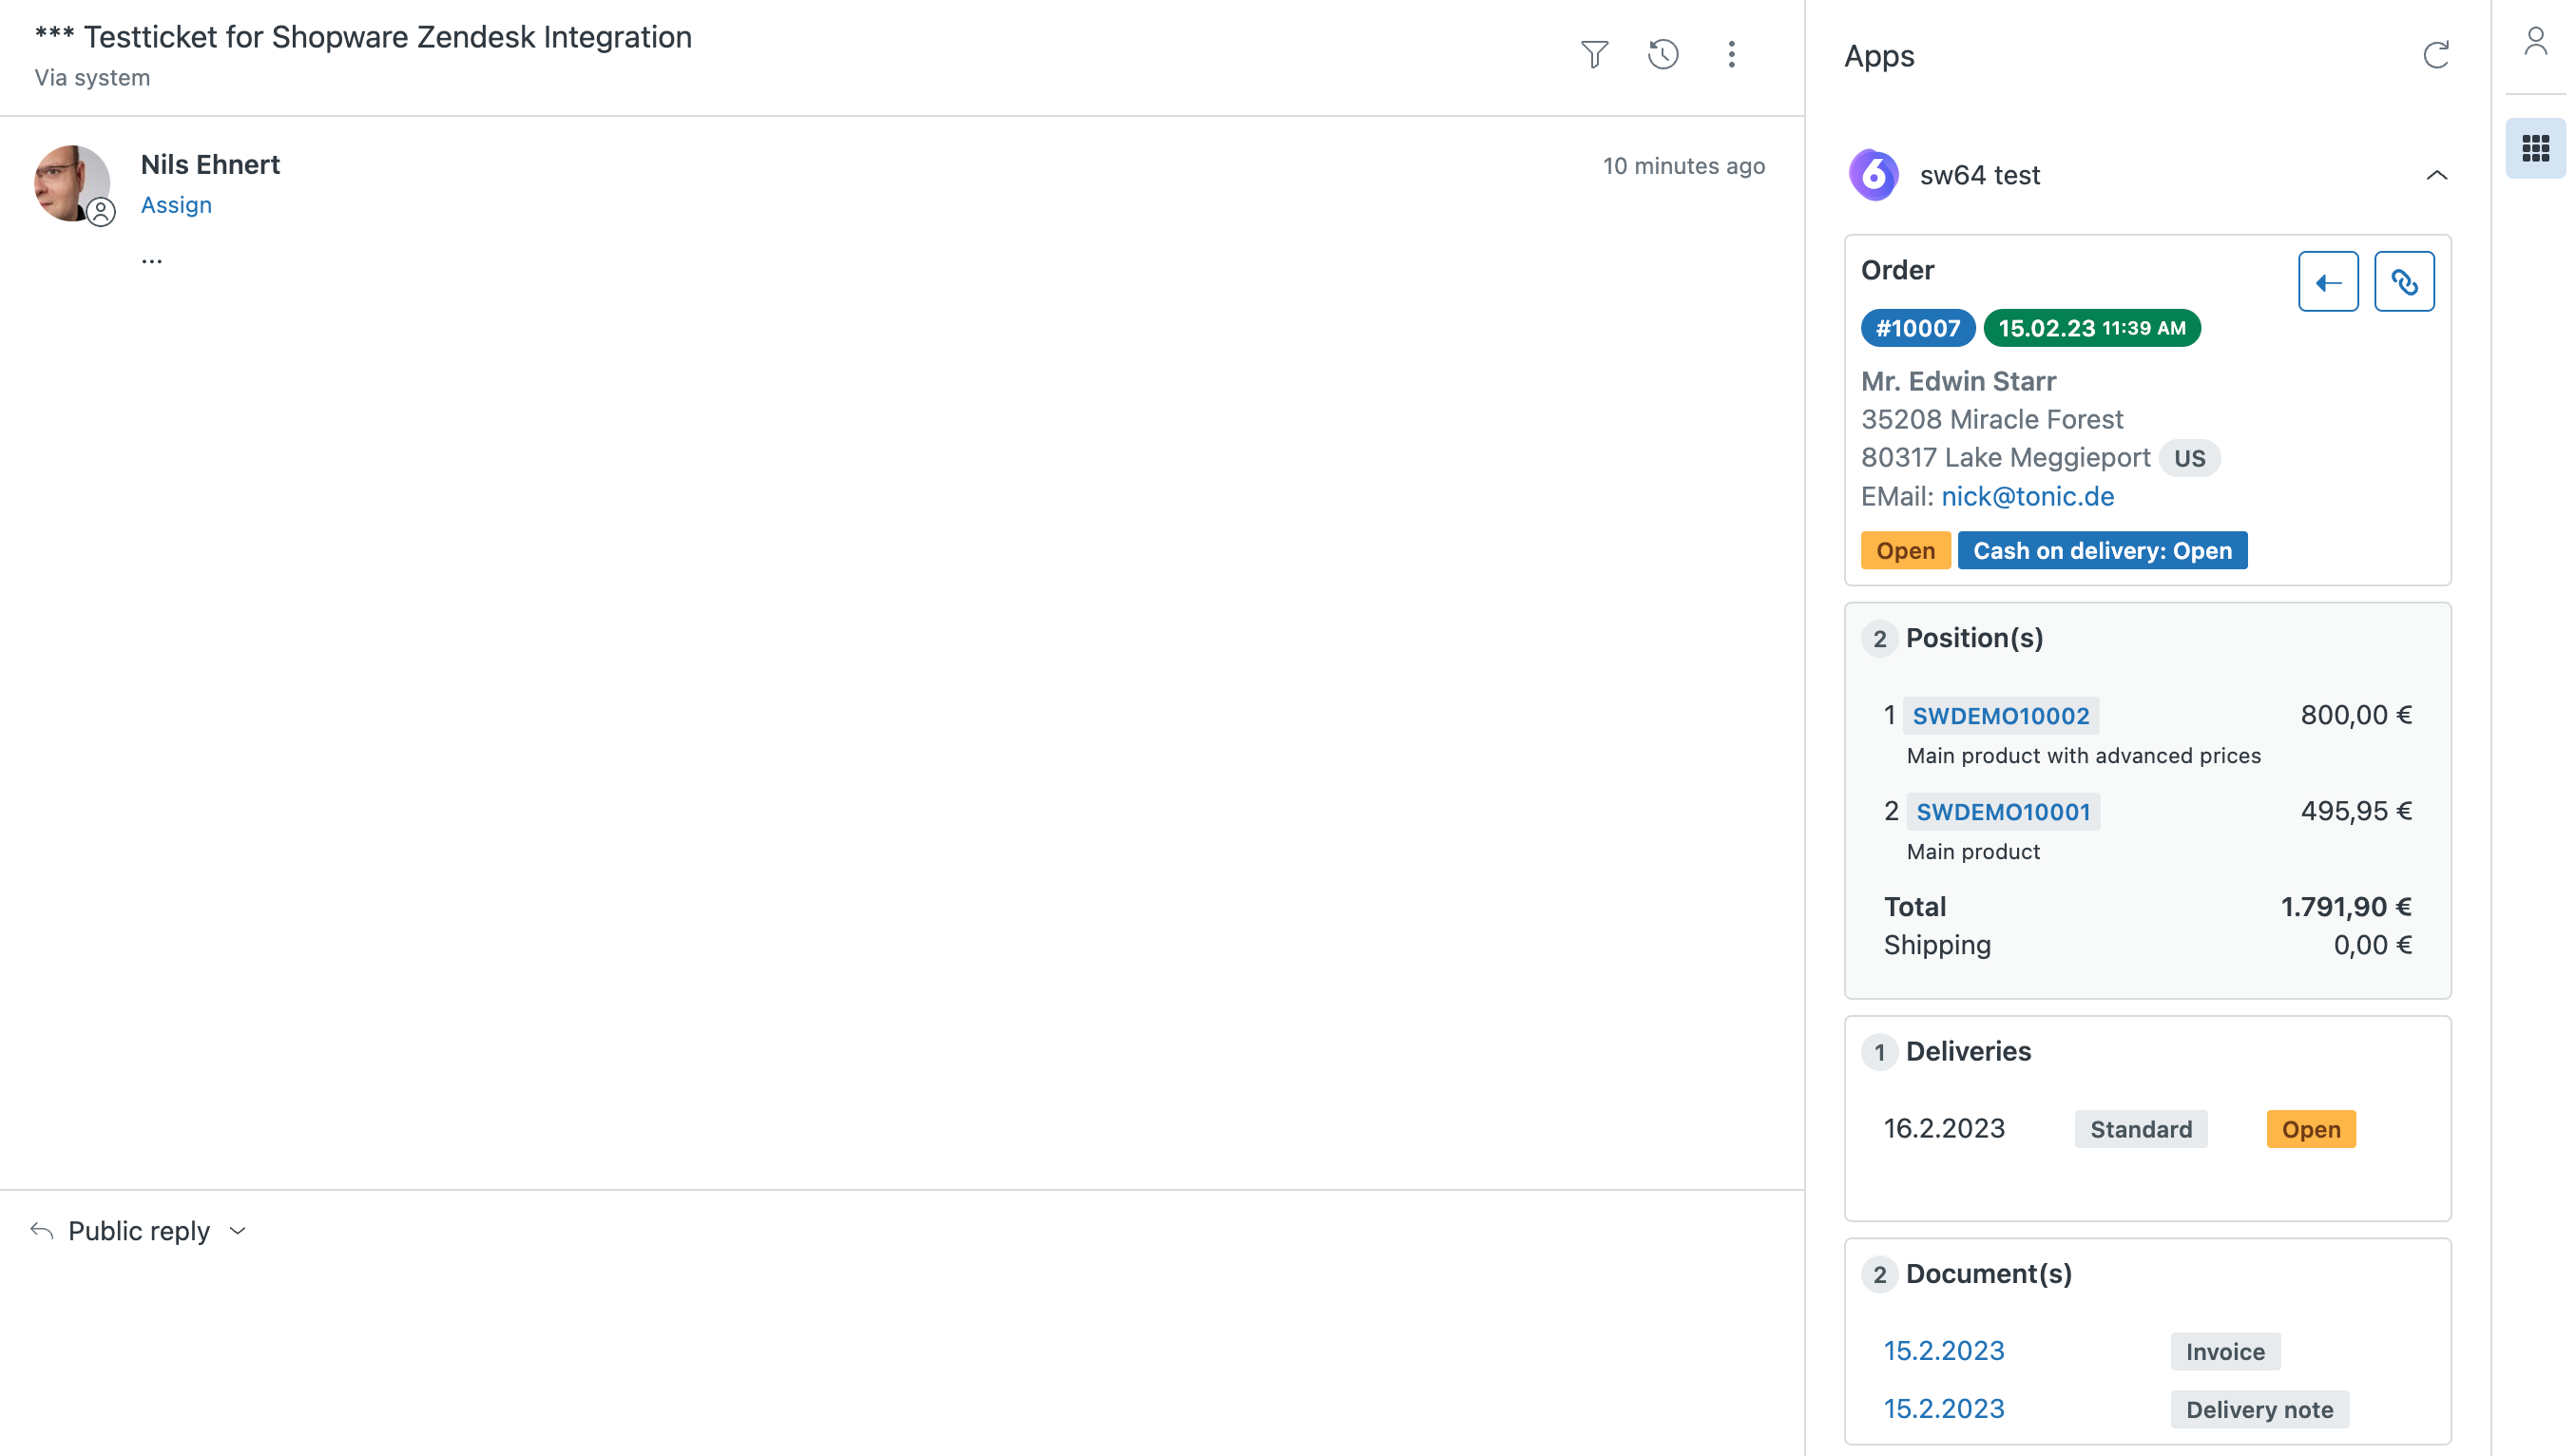Open the Invoice document dated 15.2.2023
This screenshot has height=1456, width=2576.
(1944, 1351)
